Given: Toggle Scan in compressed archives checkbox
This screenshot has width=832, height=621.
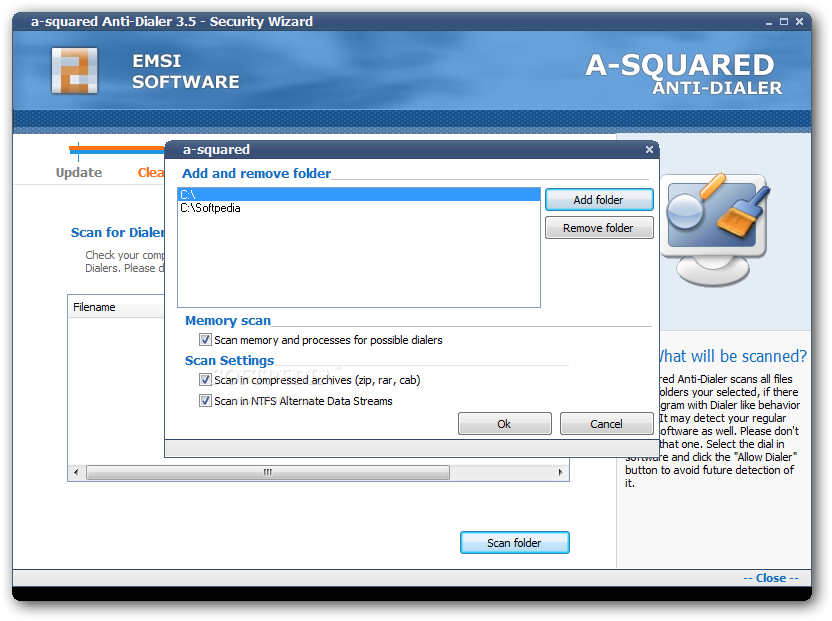Looking at the screenshot, I should [x=205, y=380].
